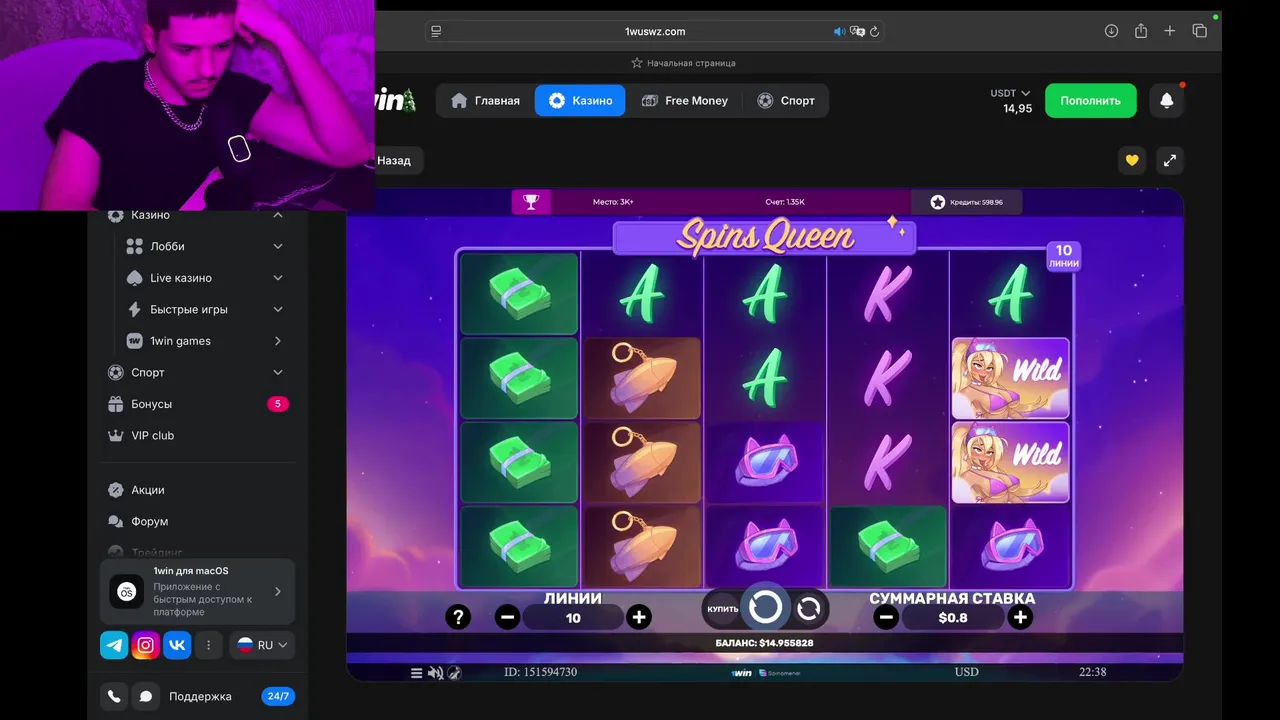Open the Начальная страница favorites bookmark
The image size is (1280, 720).
683,63
